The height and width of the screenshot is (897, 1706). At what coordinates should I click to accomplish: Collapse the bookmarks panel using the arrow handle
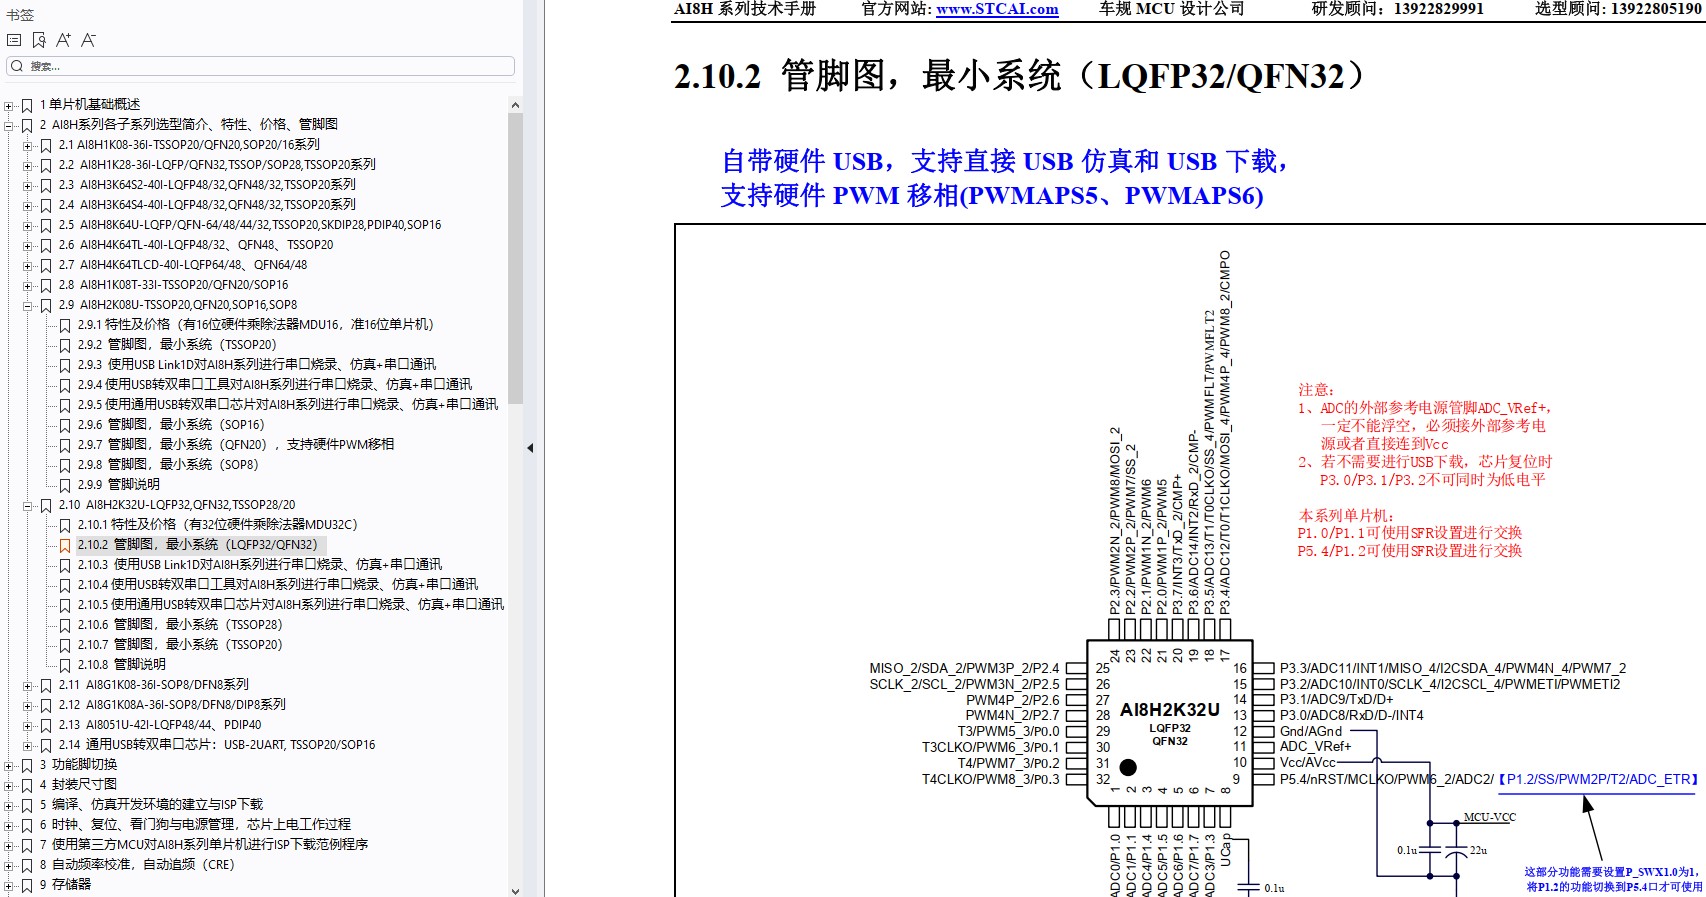point(530,448)
